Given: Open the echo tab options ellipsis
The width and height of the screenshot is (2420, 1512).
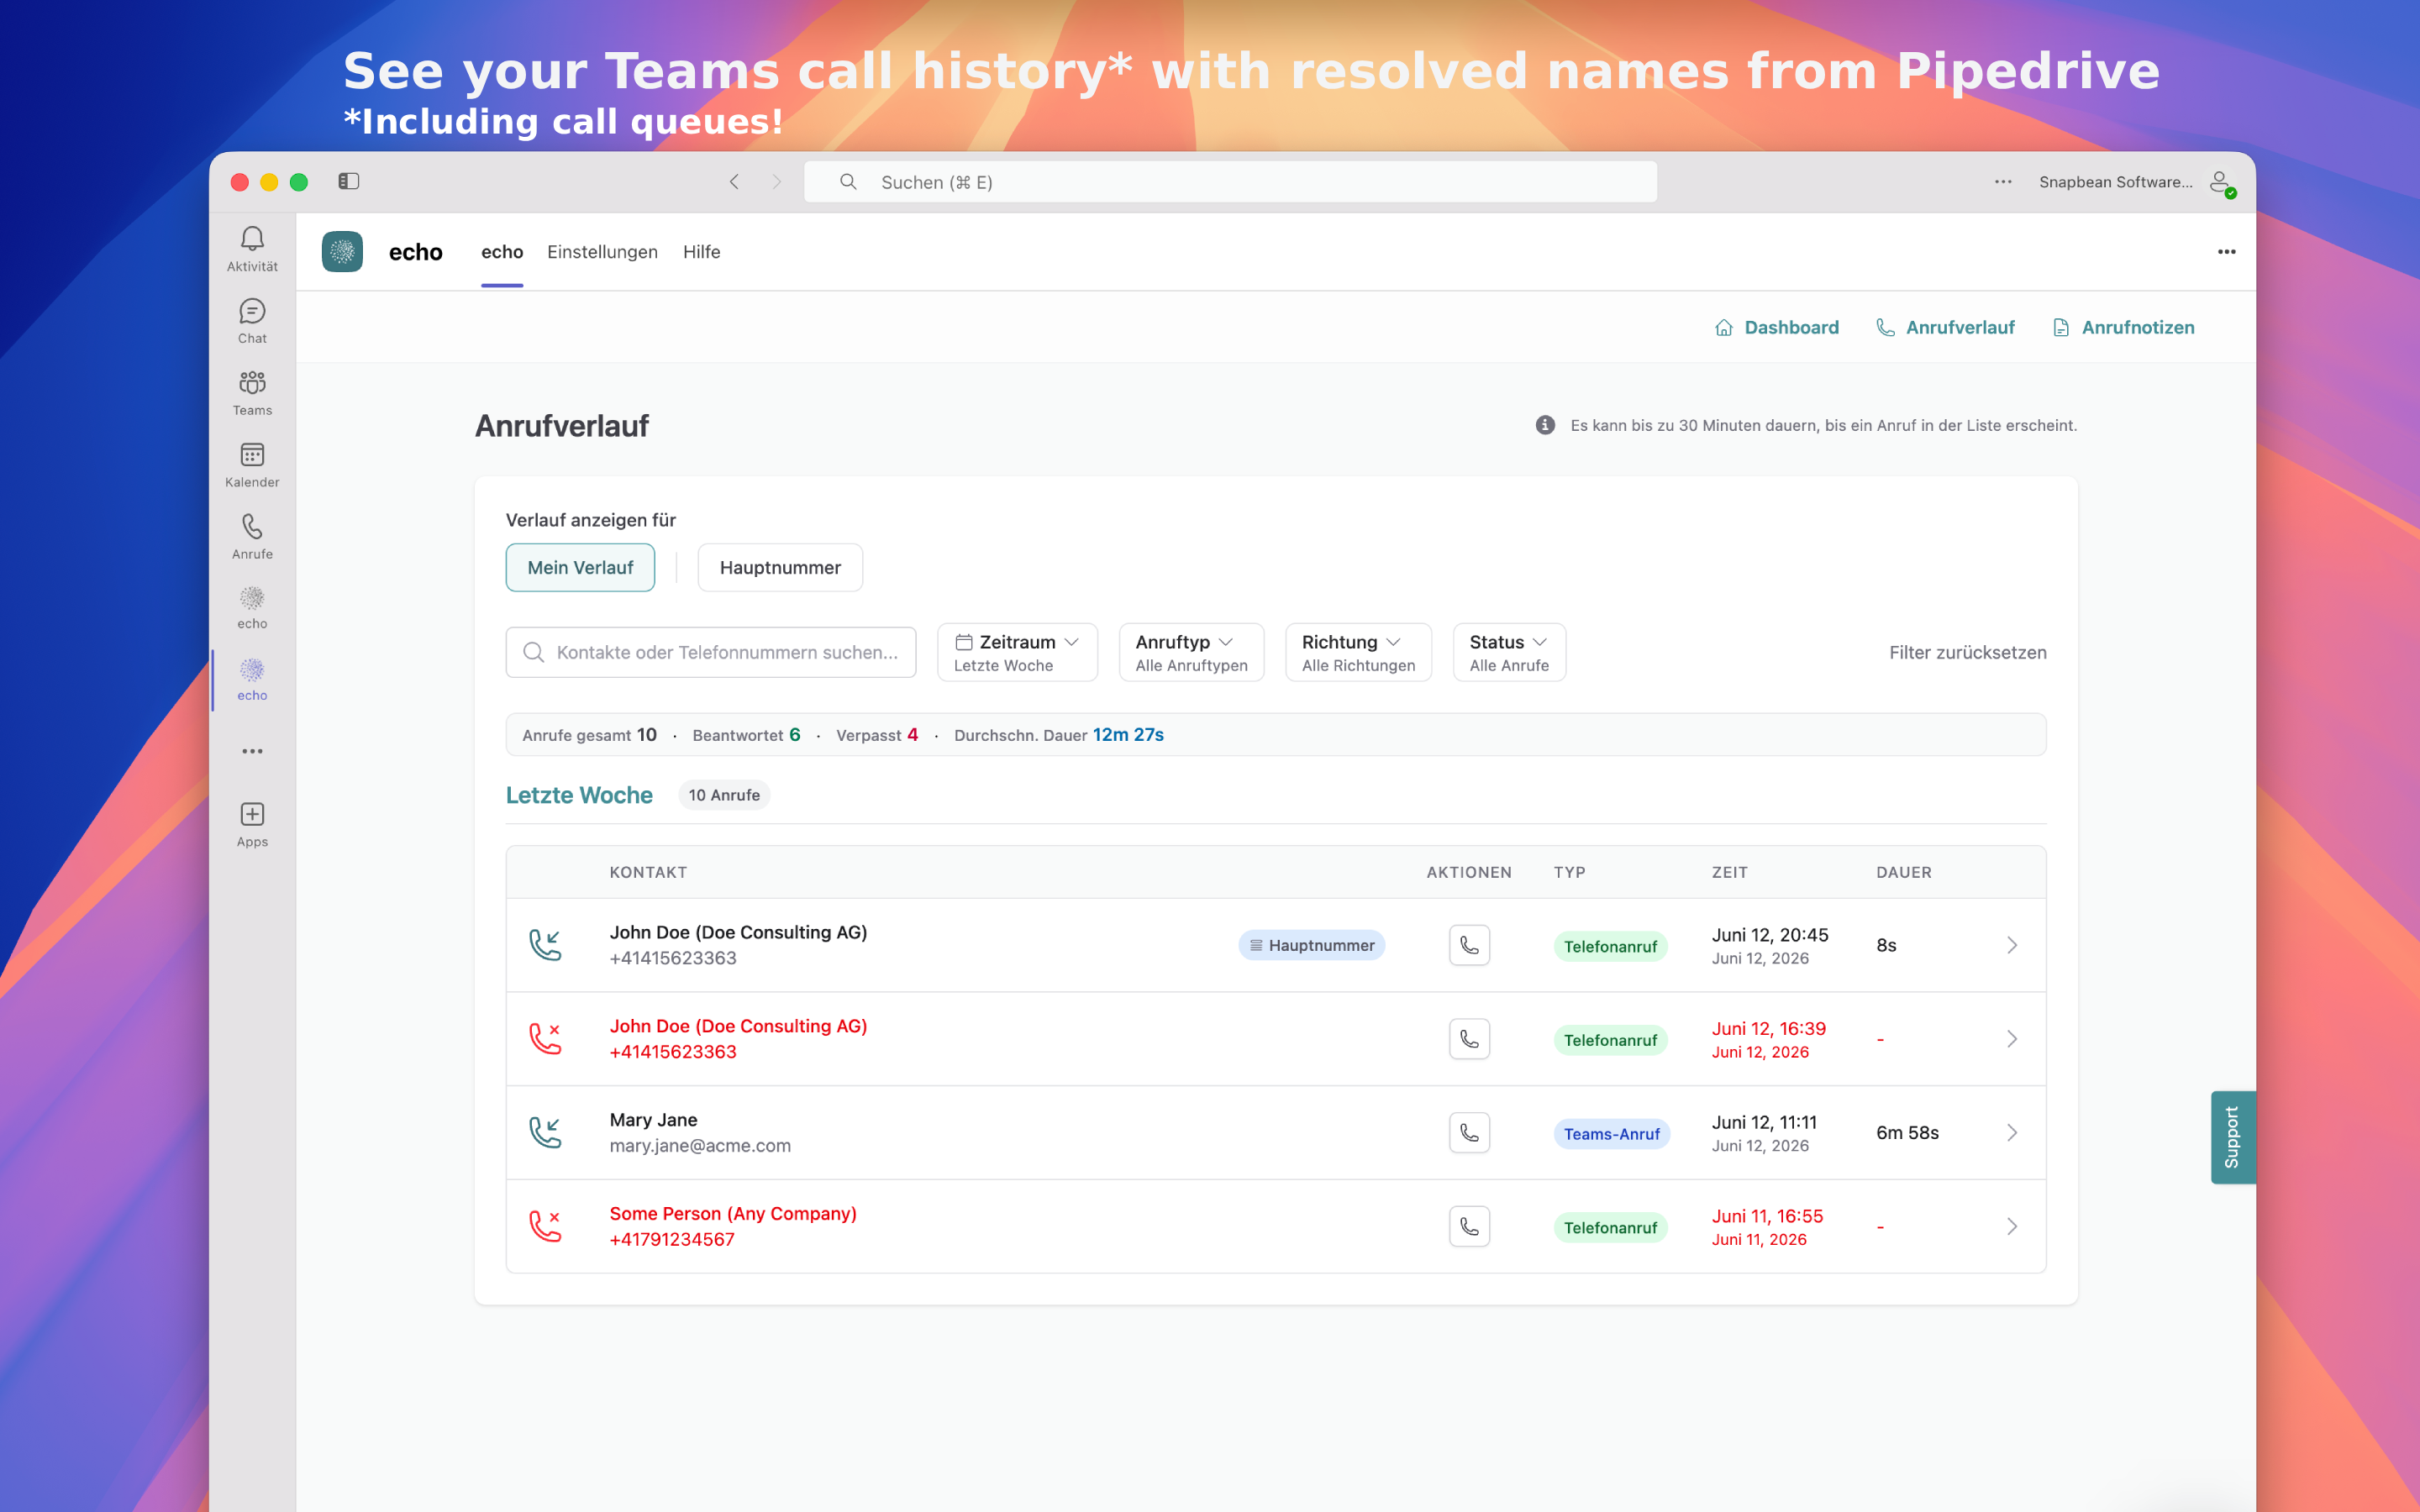Looking at the screenshot, I should point(2226,252).
